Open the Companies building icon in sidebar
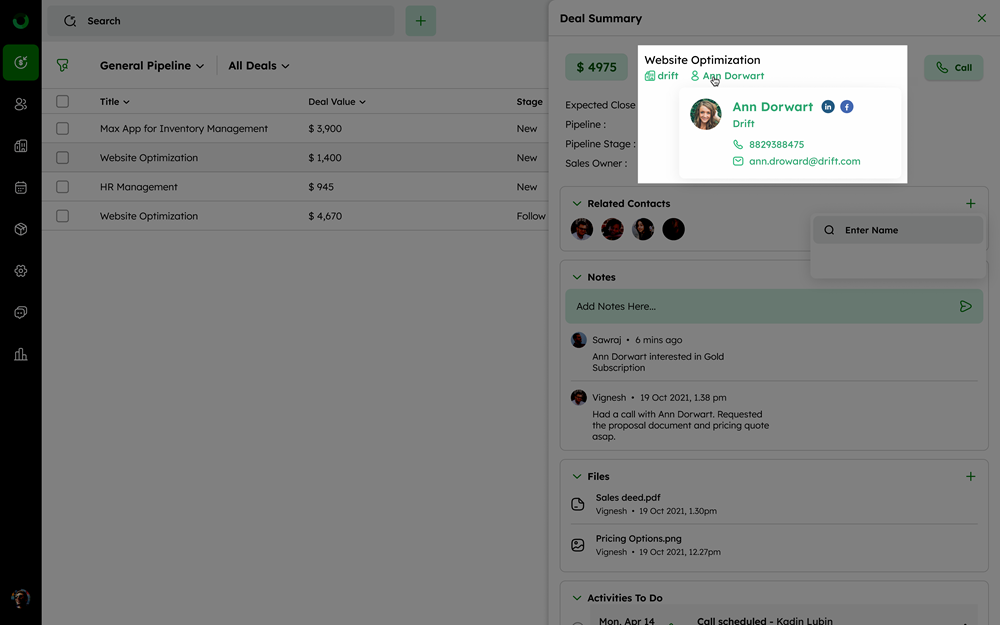Screen dimensions: 1000x625 pyautogui.click(x=20, y=146)
